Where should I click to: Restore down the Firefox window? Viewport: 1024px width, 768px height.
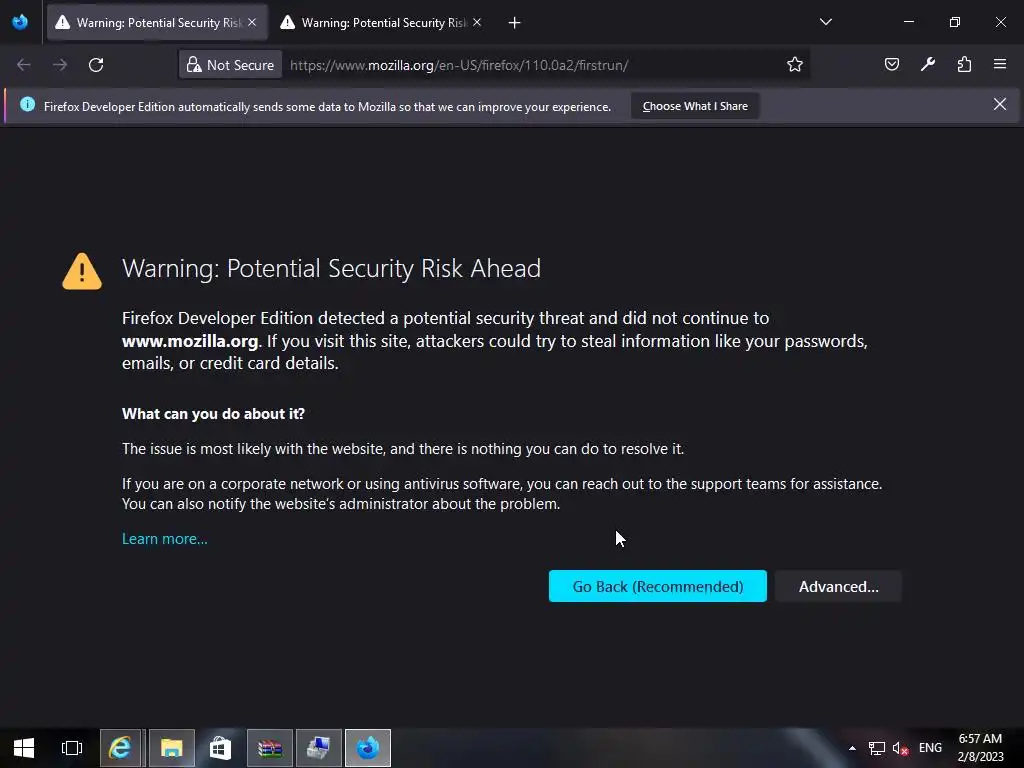pyautogui.click(x=955, y=22)
